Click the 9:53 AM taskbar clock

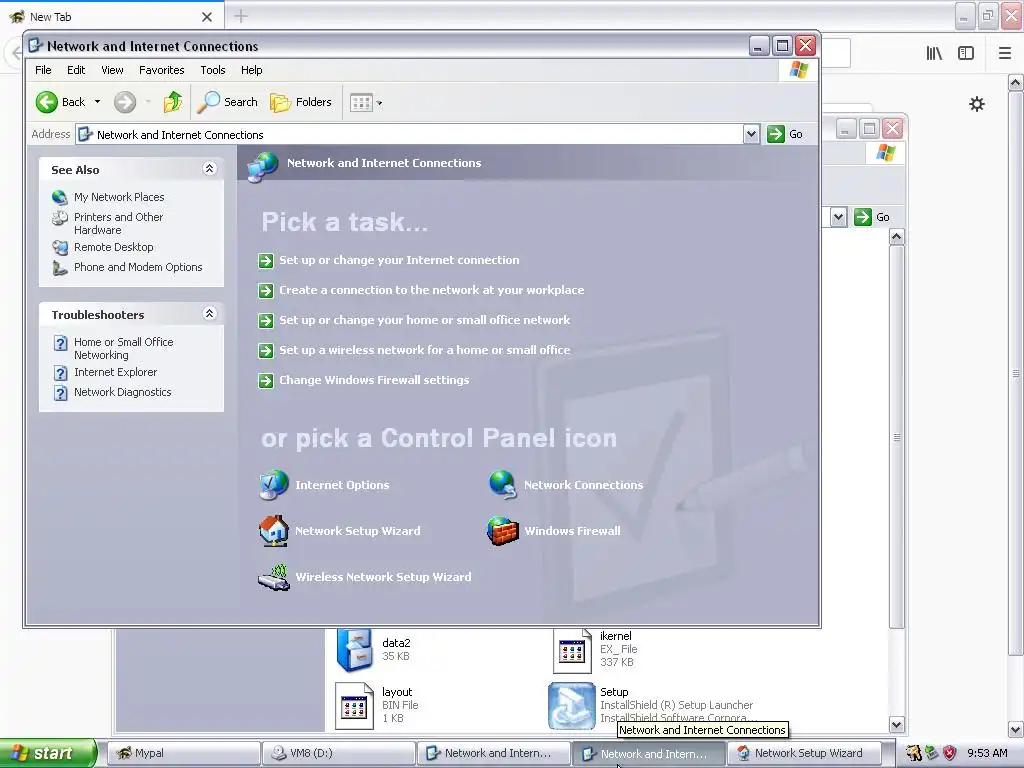click(987, 753)
